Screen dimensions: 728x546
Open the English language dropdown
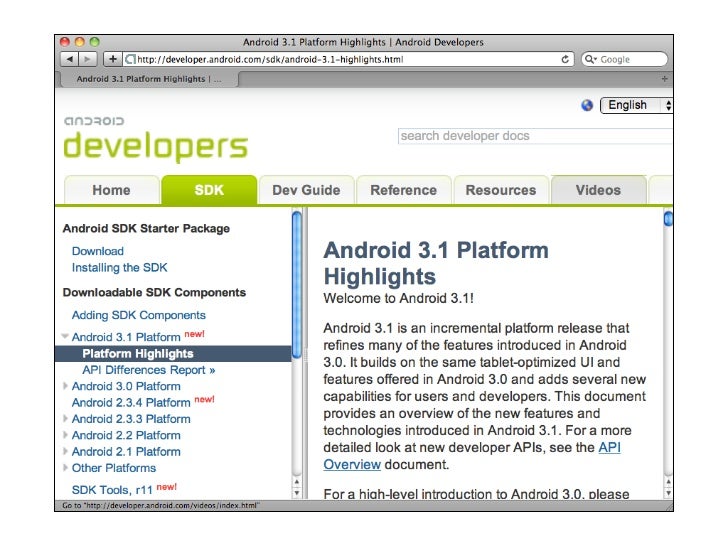[636, 105]
